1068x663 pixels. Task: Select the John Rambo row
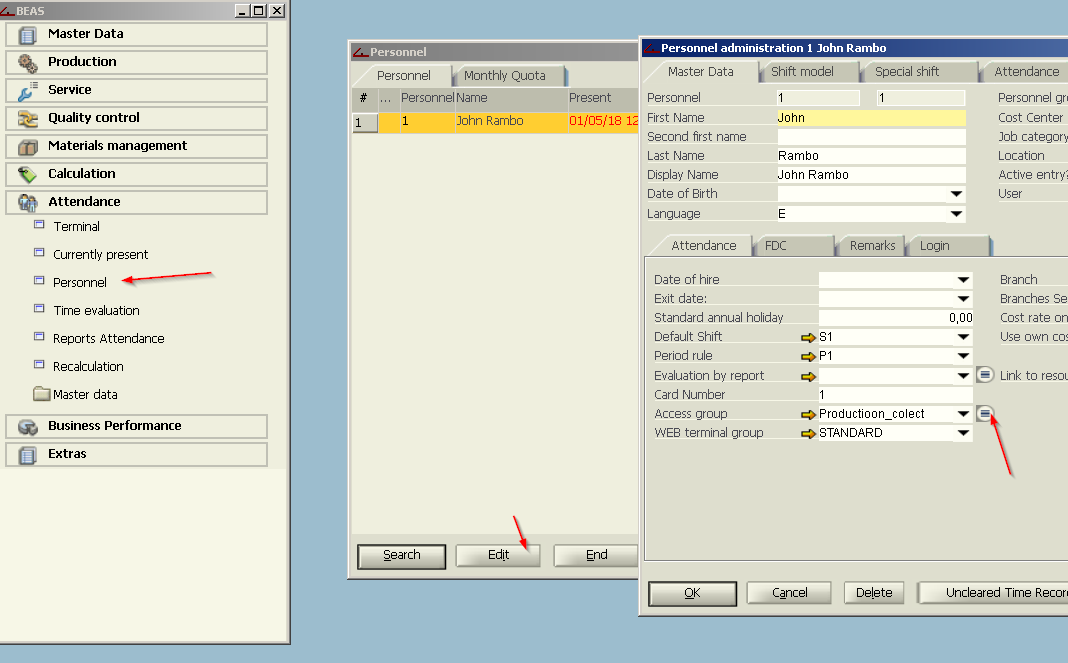coord(495,121)
